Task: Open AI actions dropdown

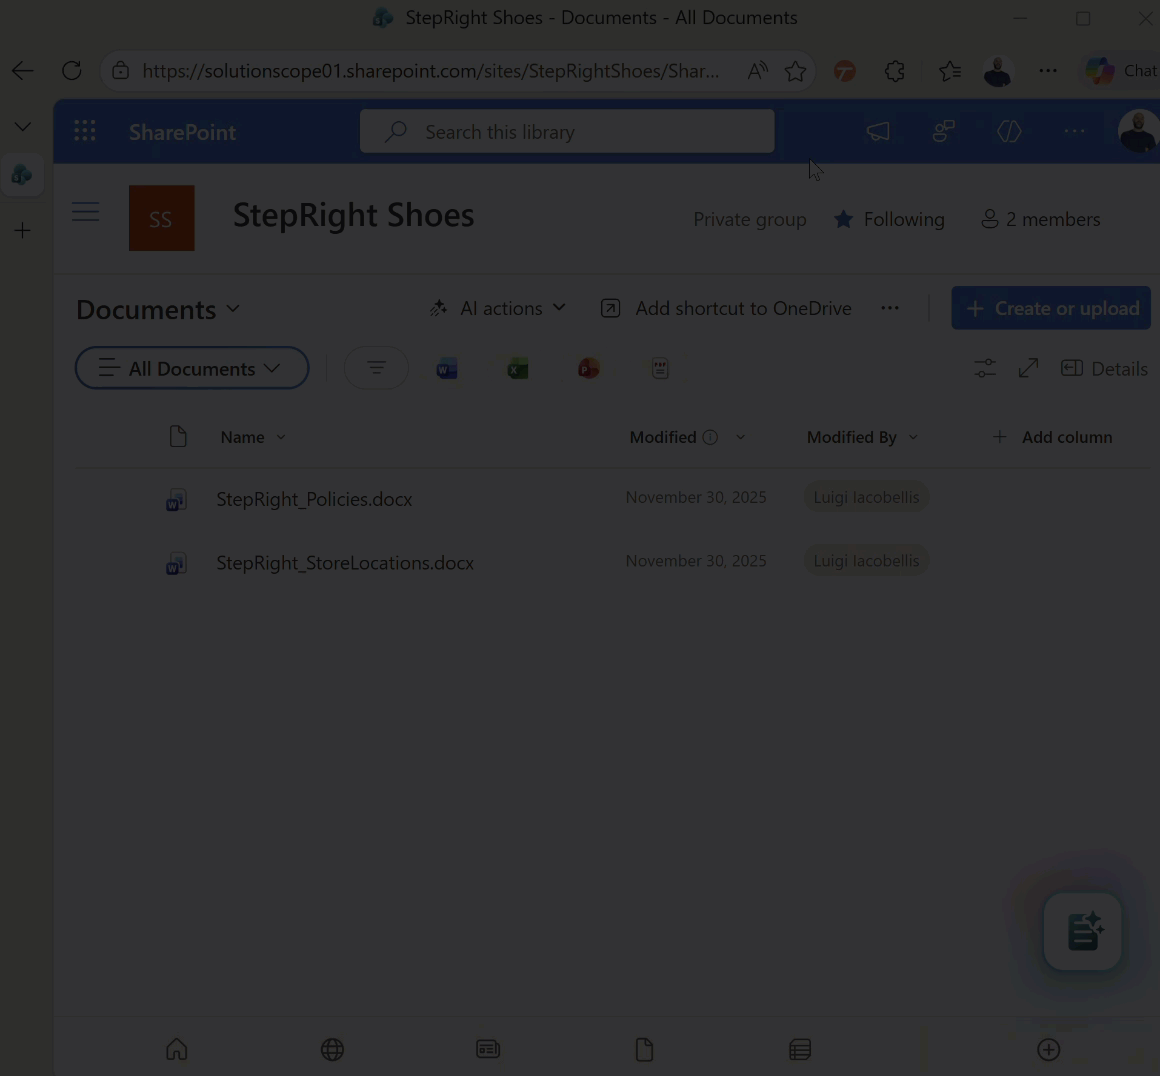Action: (x=498, y=309)
